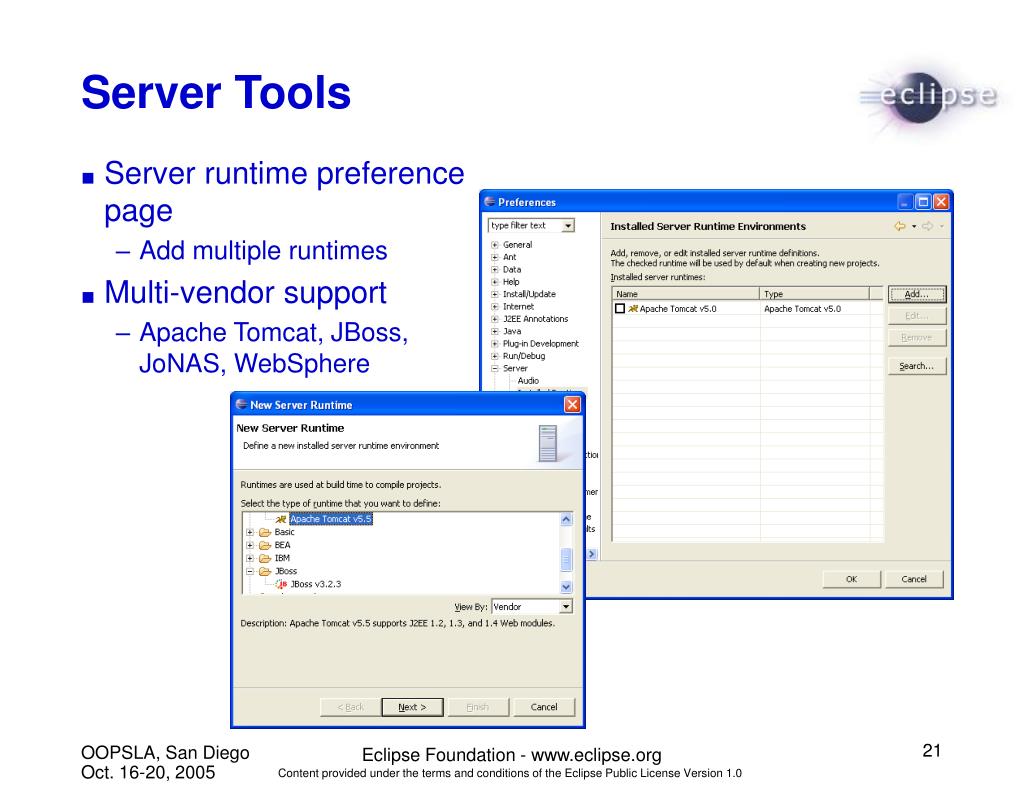Expand the Install/Update preferences node
This screenshot has width=1024, height=791.
coord(495,295)
